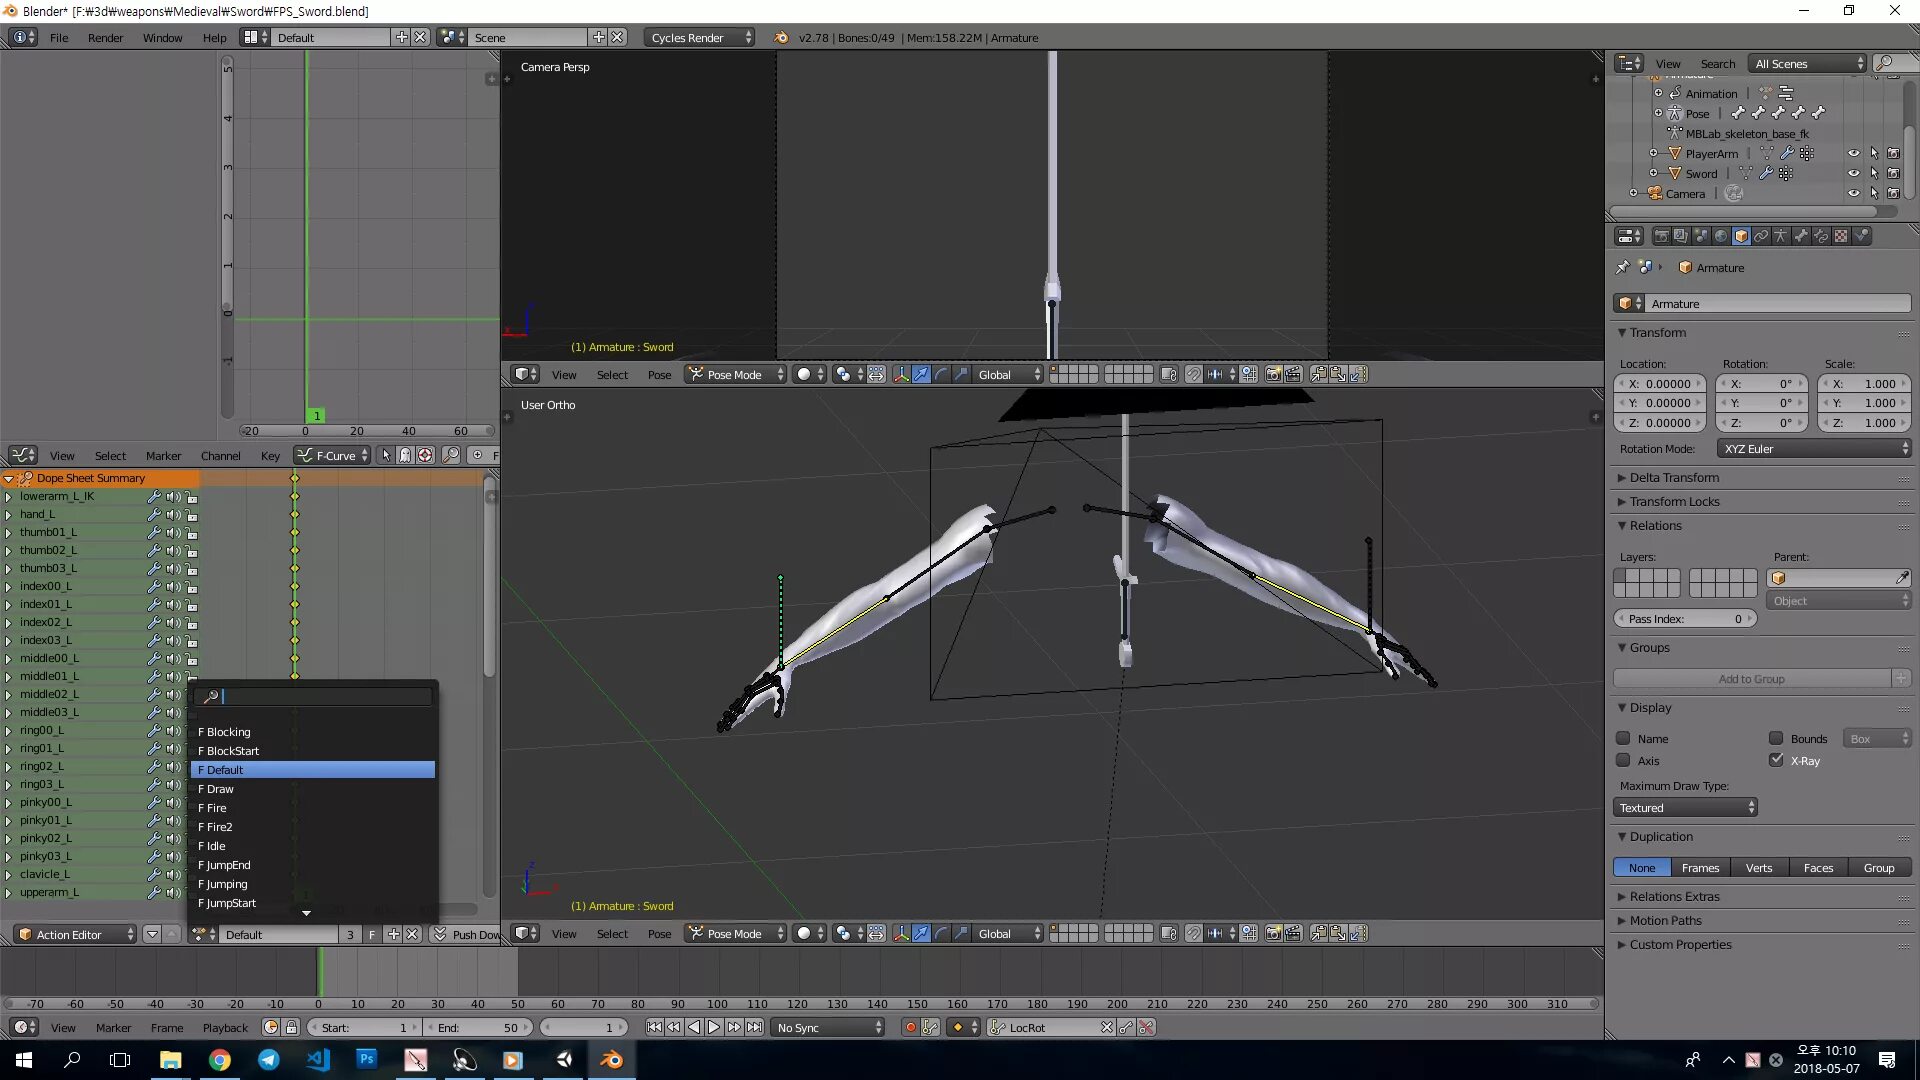
Task: Expand the Custom Properties panel
Action: point(1680,944)
